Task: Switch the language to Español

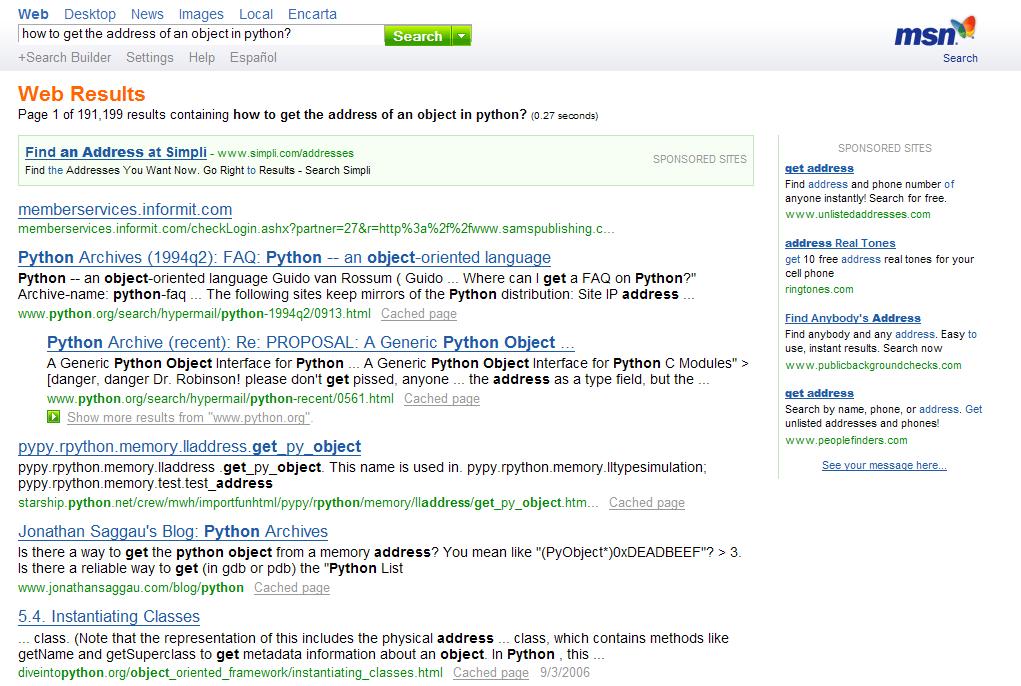Action: (x=253, y=58)
